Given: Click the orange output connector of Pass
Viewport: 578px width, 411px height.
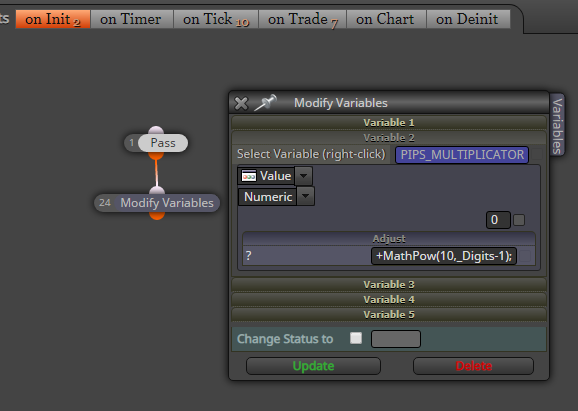Looking at the screenshot, I should tap(156, 156).
